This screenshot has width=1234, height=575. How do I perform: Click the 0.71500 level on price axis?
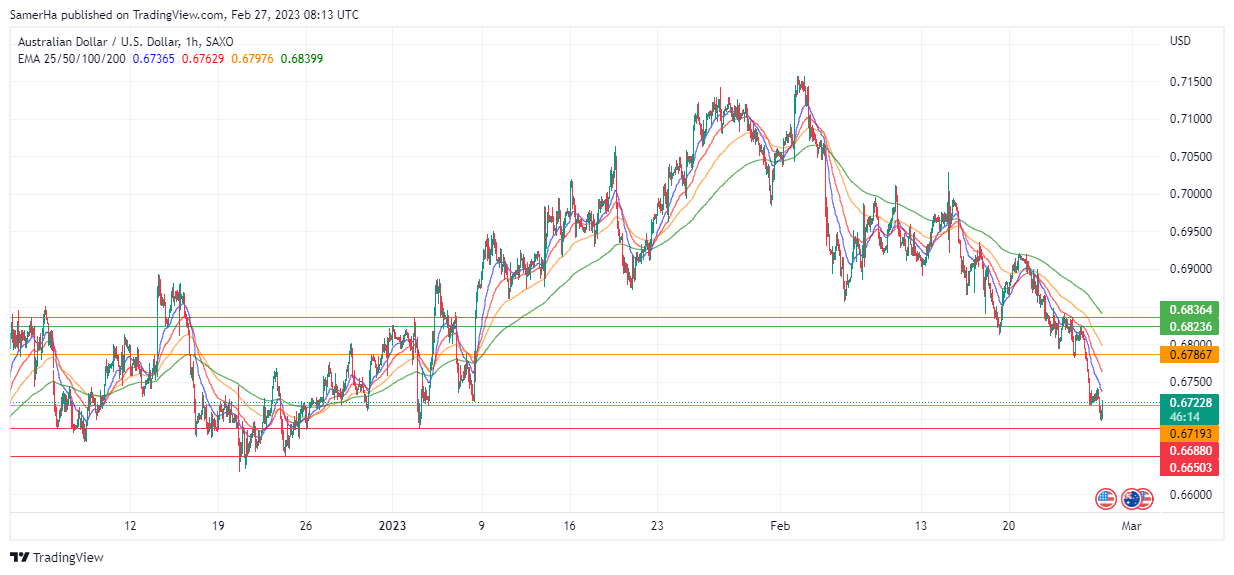[1190, 81]
